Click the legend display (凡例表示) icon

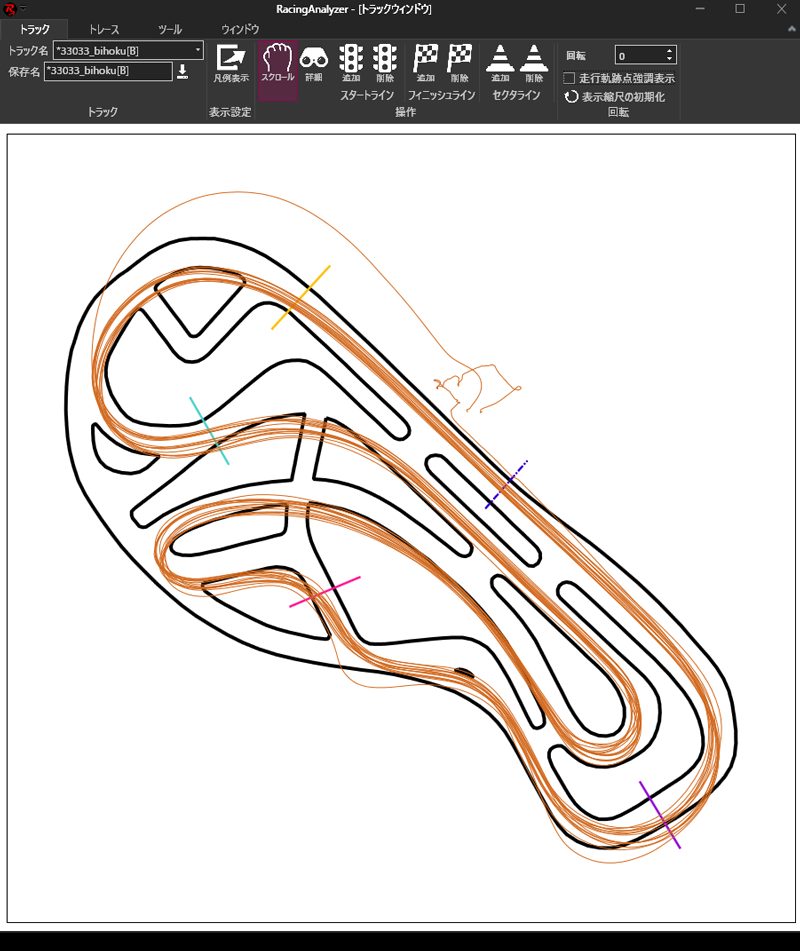coord(231,62)
